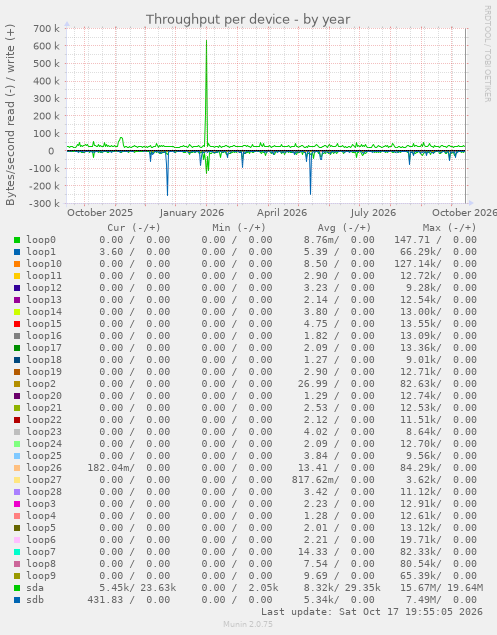This screenshot has width=497, height=635.
Task: Click the loop7 cyan swatch
Action: pos(17,552)
